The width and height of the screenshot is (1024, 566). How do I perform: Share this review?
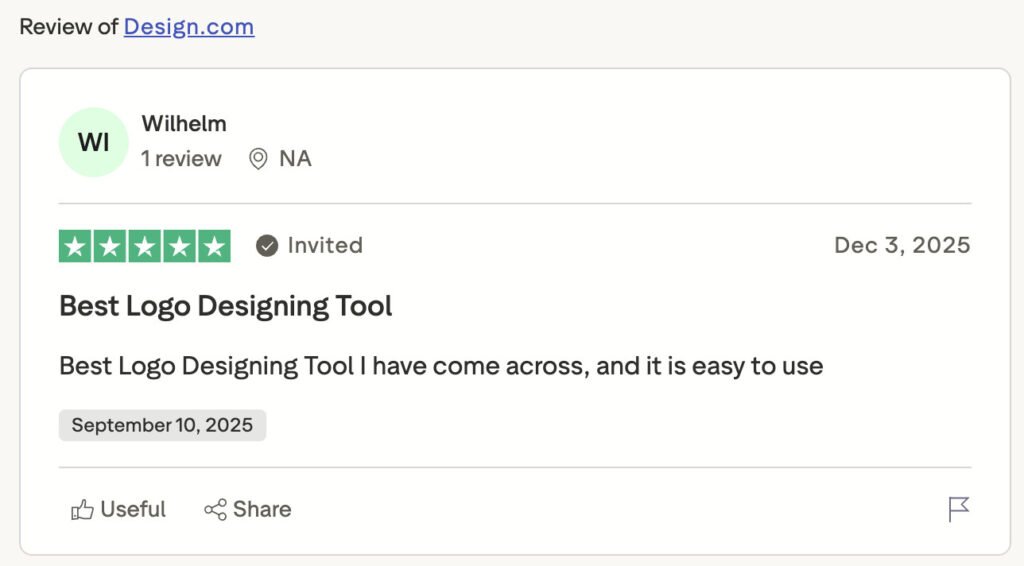pos(248,509)
